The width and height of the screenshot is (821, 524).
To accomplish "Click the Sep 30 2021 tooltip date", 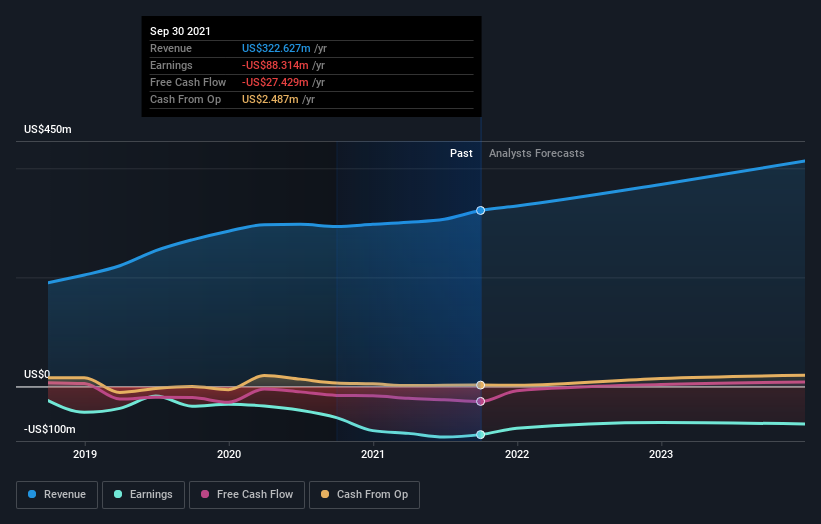I will (180, 31).
